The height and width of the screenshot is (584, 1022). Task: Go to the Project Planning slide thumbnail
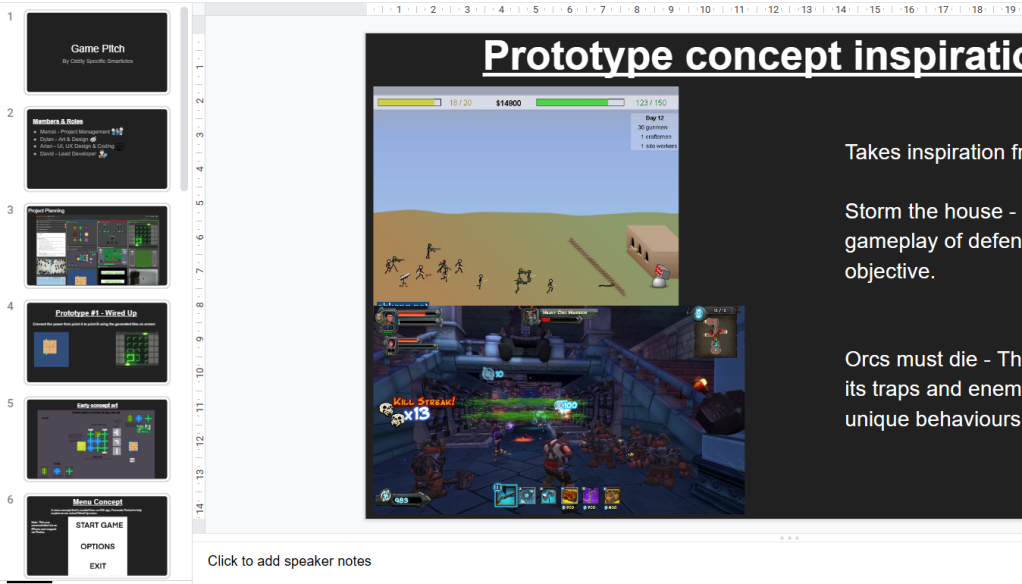97,246
